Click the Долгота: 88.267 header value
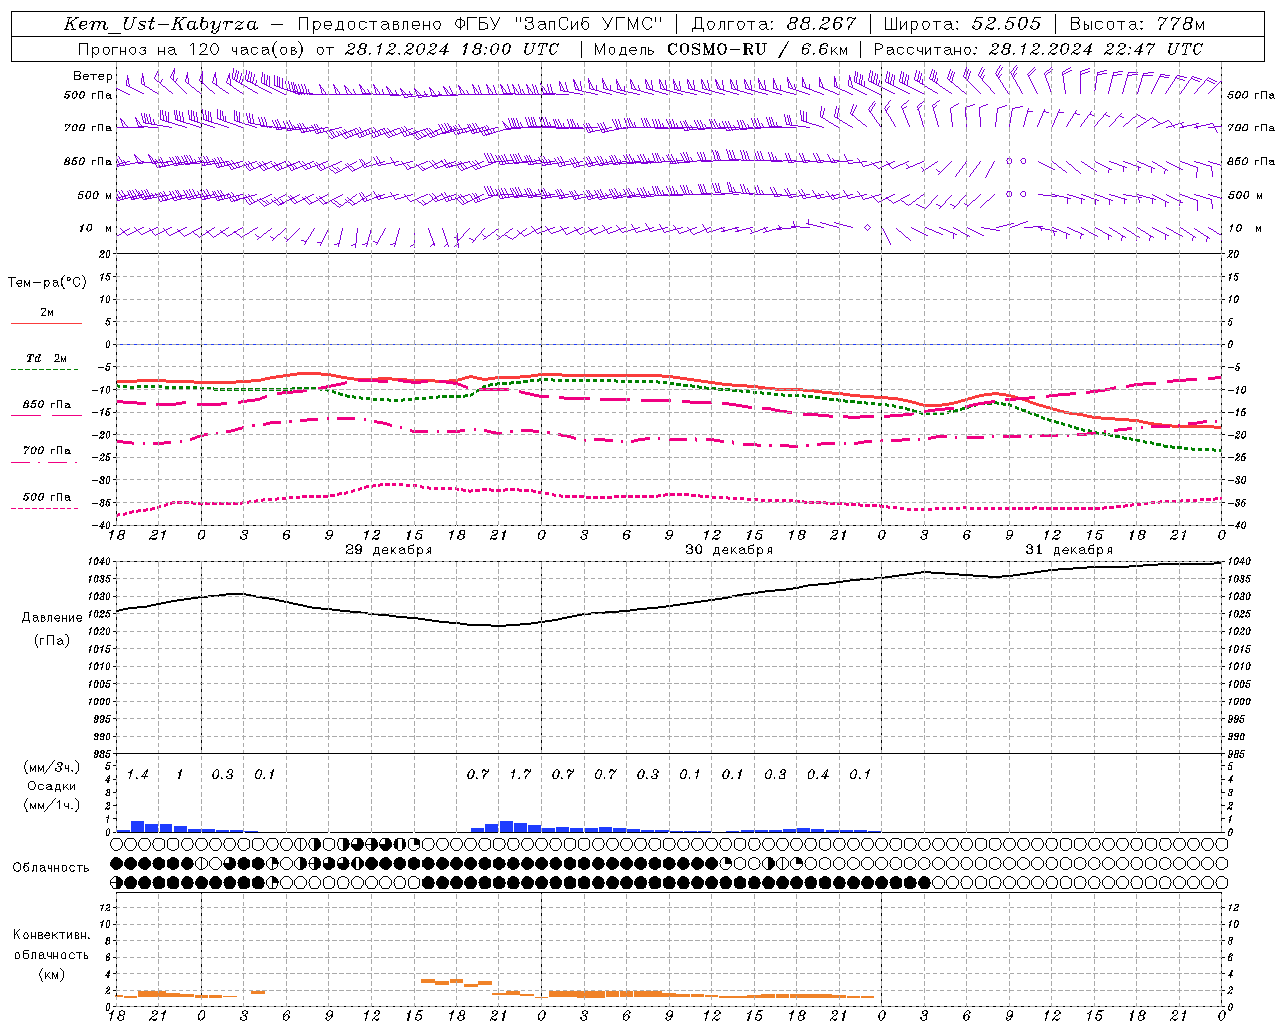1280x1024 pixels. (x=774, y=24)
